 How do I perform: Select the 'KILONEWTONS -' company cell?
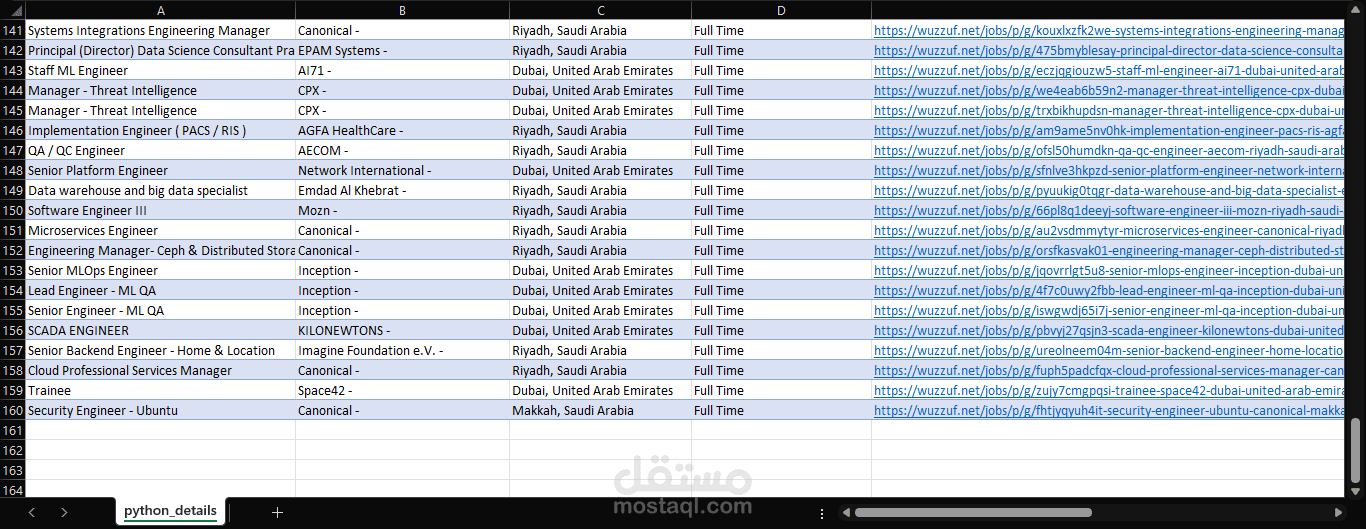(402, 330)
